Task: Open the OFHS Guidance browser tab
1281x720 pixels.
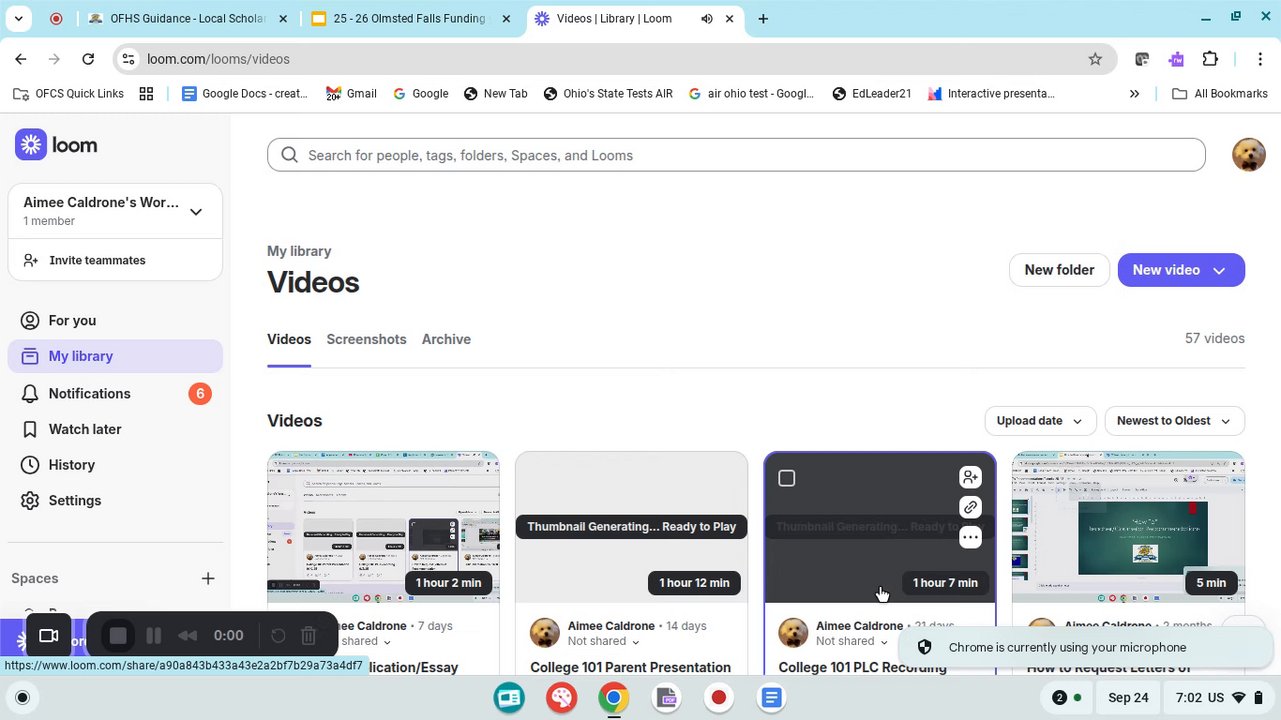Action: (187, 19)
